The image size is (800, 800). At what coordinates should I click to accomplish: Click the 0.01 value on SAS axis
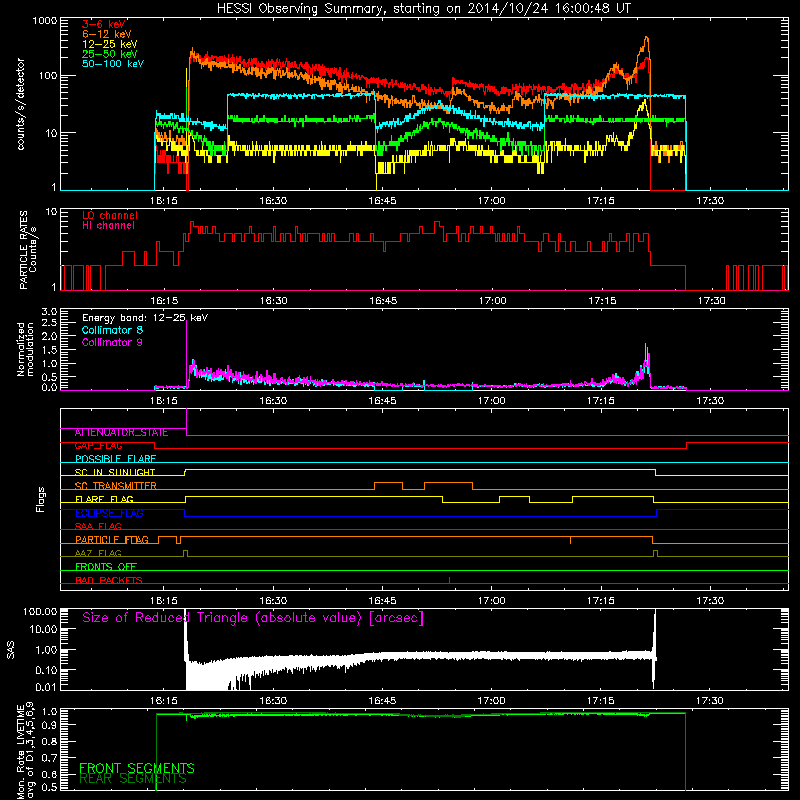(x=47, y=687)
